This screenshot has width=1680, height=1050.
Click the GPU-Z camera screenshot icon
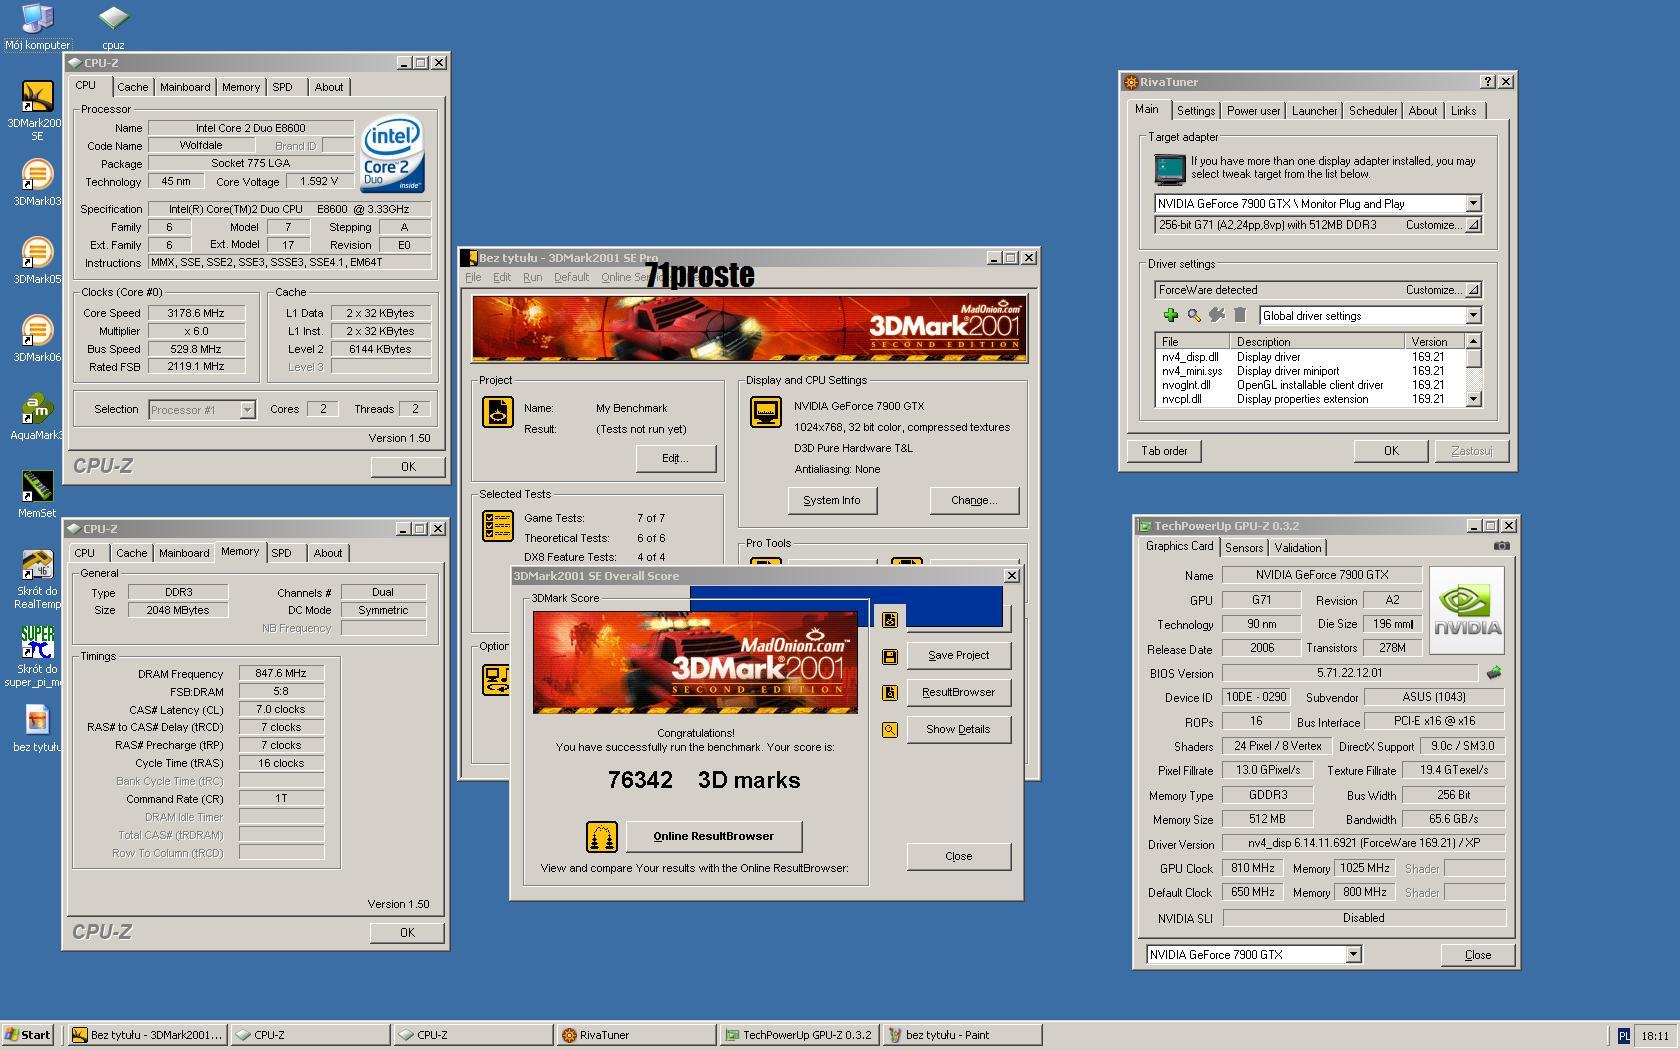pyautogui.click(x=1501, y=546)
